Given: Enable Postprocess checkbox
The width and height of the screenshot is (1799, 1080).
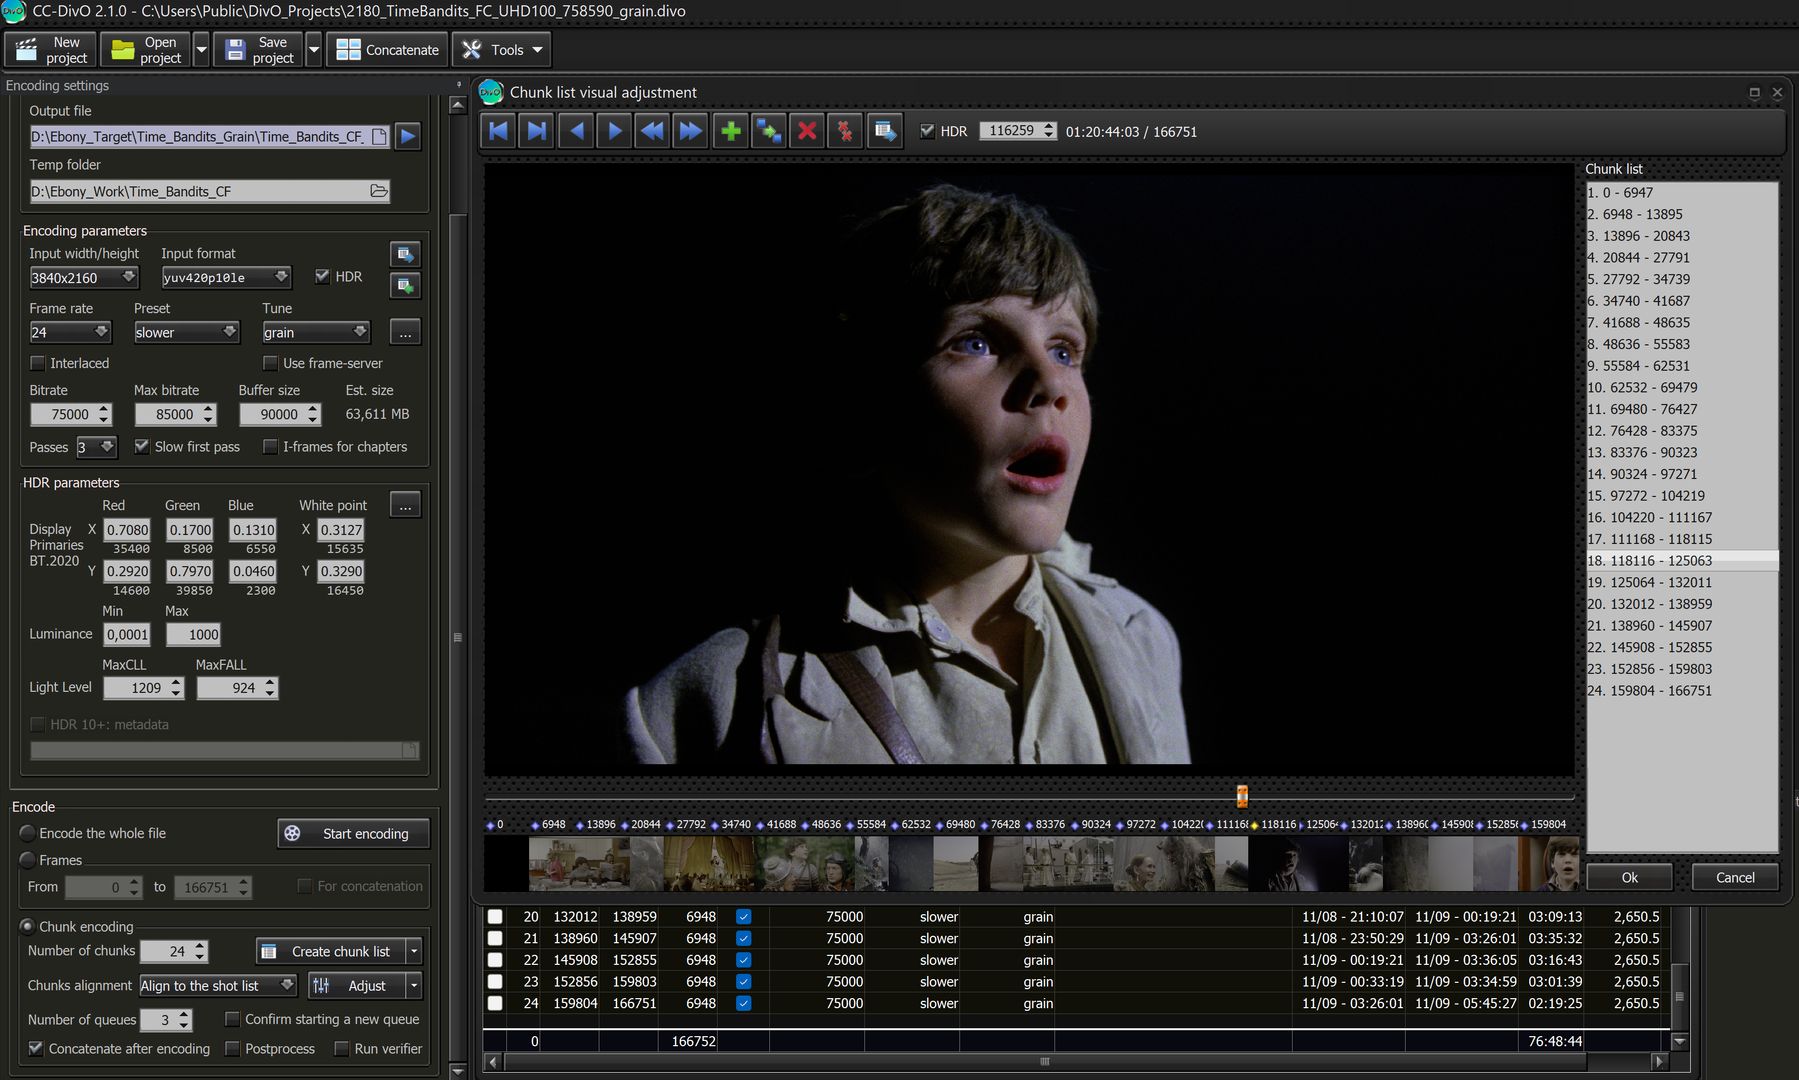Looking at the screenshot, I should pyautogui.click(x=232, y=1048).
